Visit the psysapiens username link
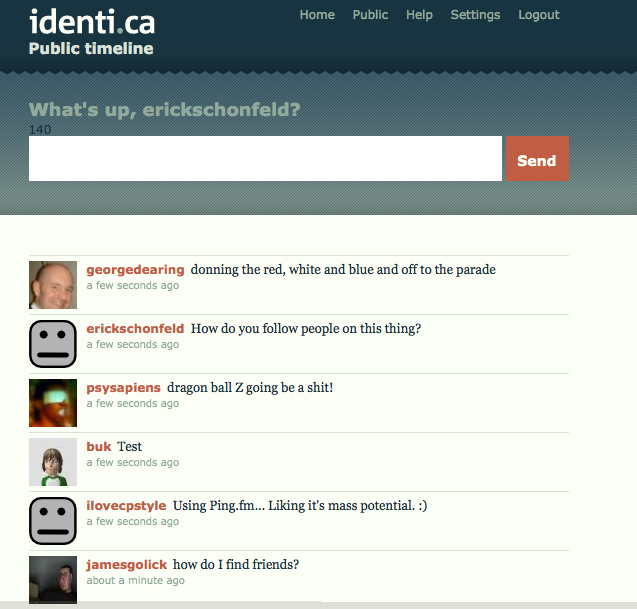 coord(123,388)
